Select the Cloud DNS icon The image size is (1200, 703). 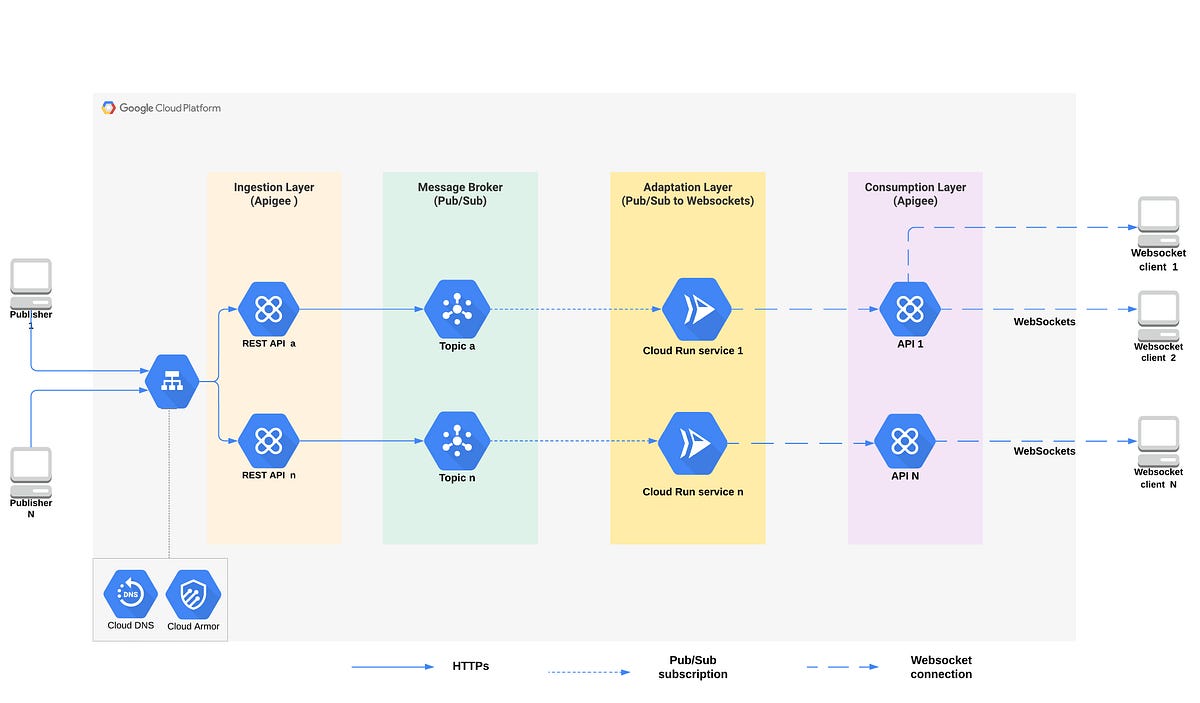click(x=129, y=593)
